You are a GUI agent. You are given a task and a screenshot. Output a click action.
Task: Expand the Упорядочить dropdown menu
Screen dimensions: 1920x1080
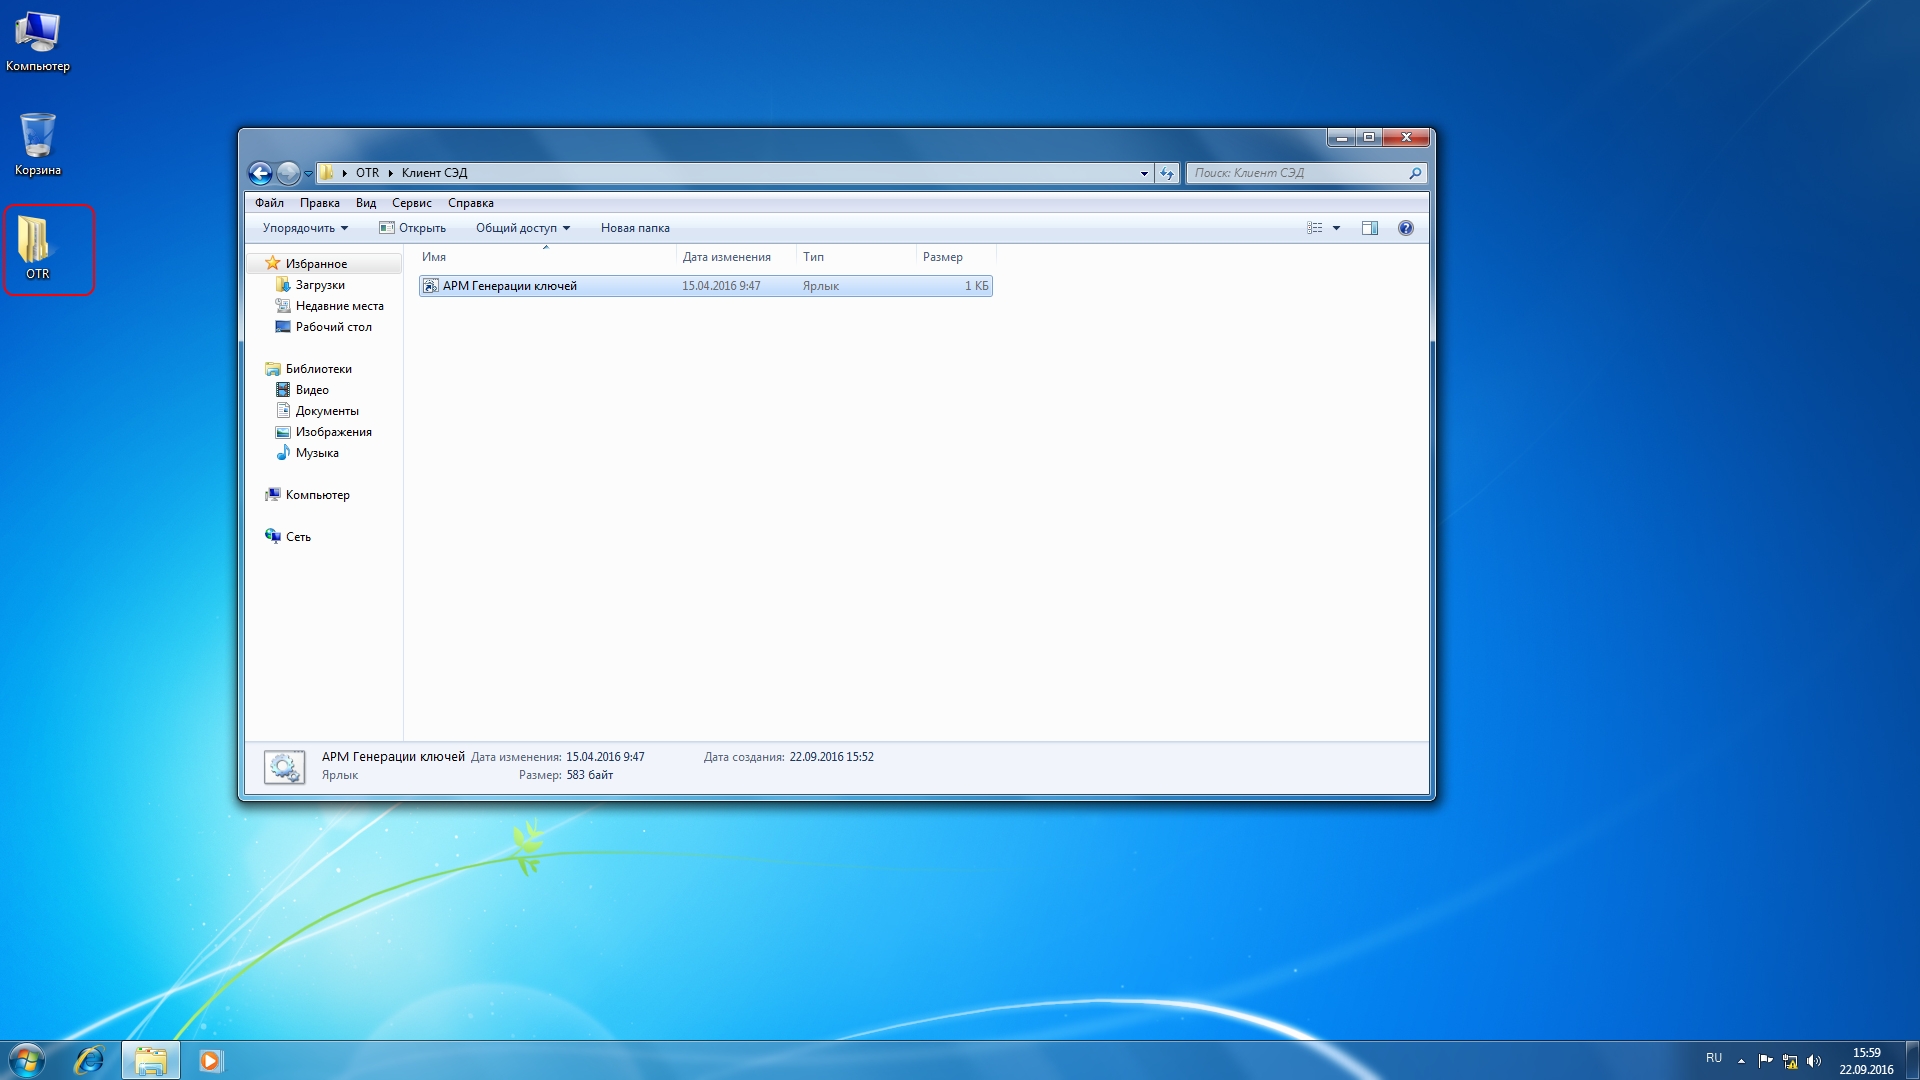[x=305, y=228]
